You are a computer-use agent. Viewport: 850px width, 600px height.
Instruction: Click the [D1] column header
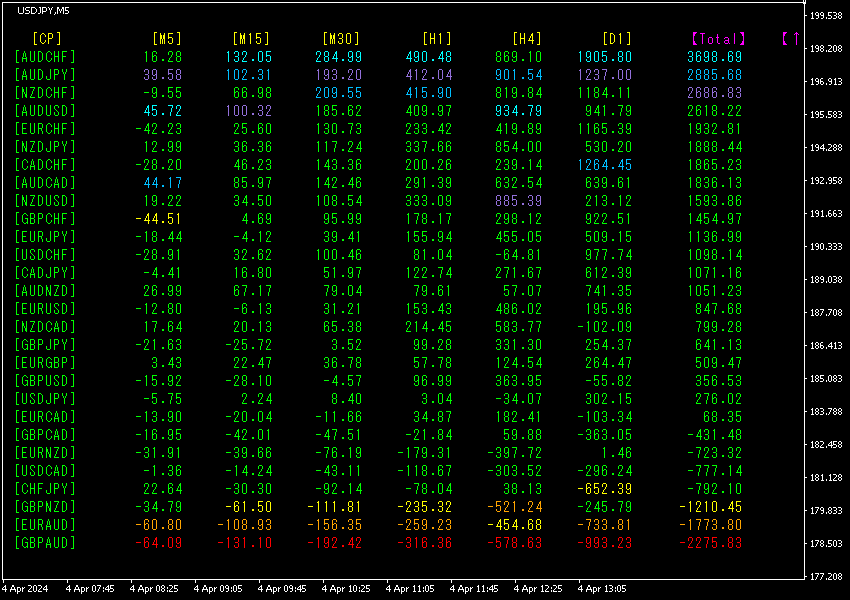[x=617, y=38]
